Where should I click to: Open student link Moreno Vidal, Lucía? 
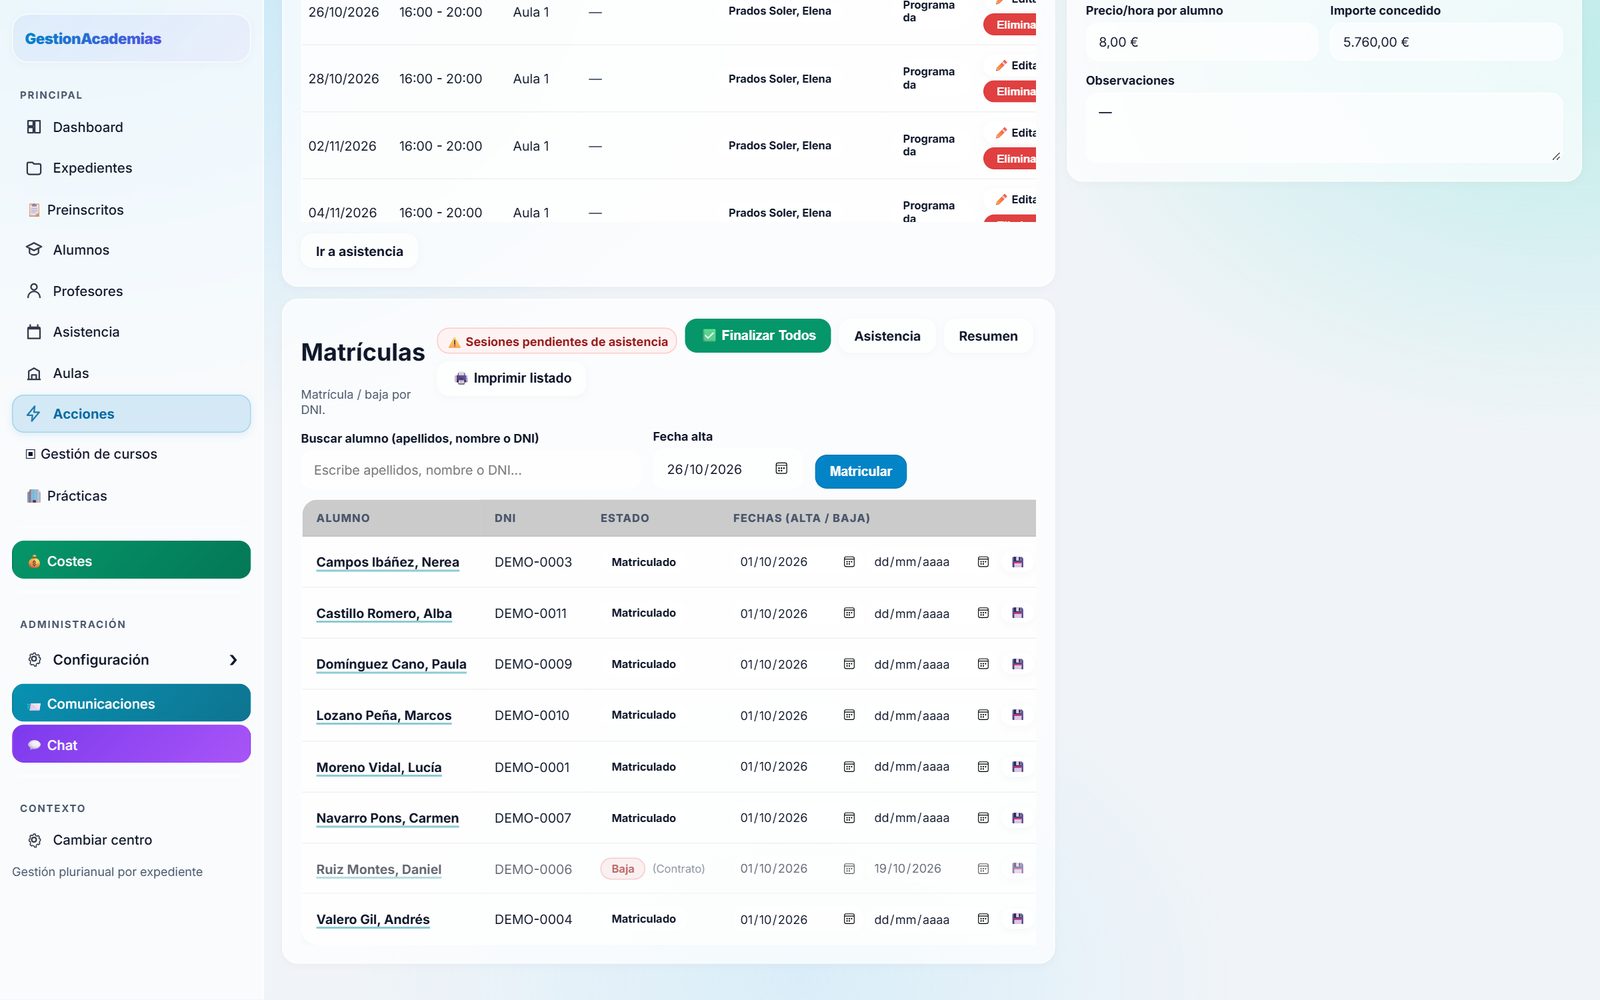pos(379,767)
